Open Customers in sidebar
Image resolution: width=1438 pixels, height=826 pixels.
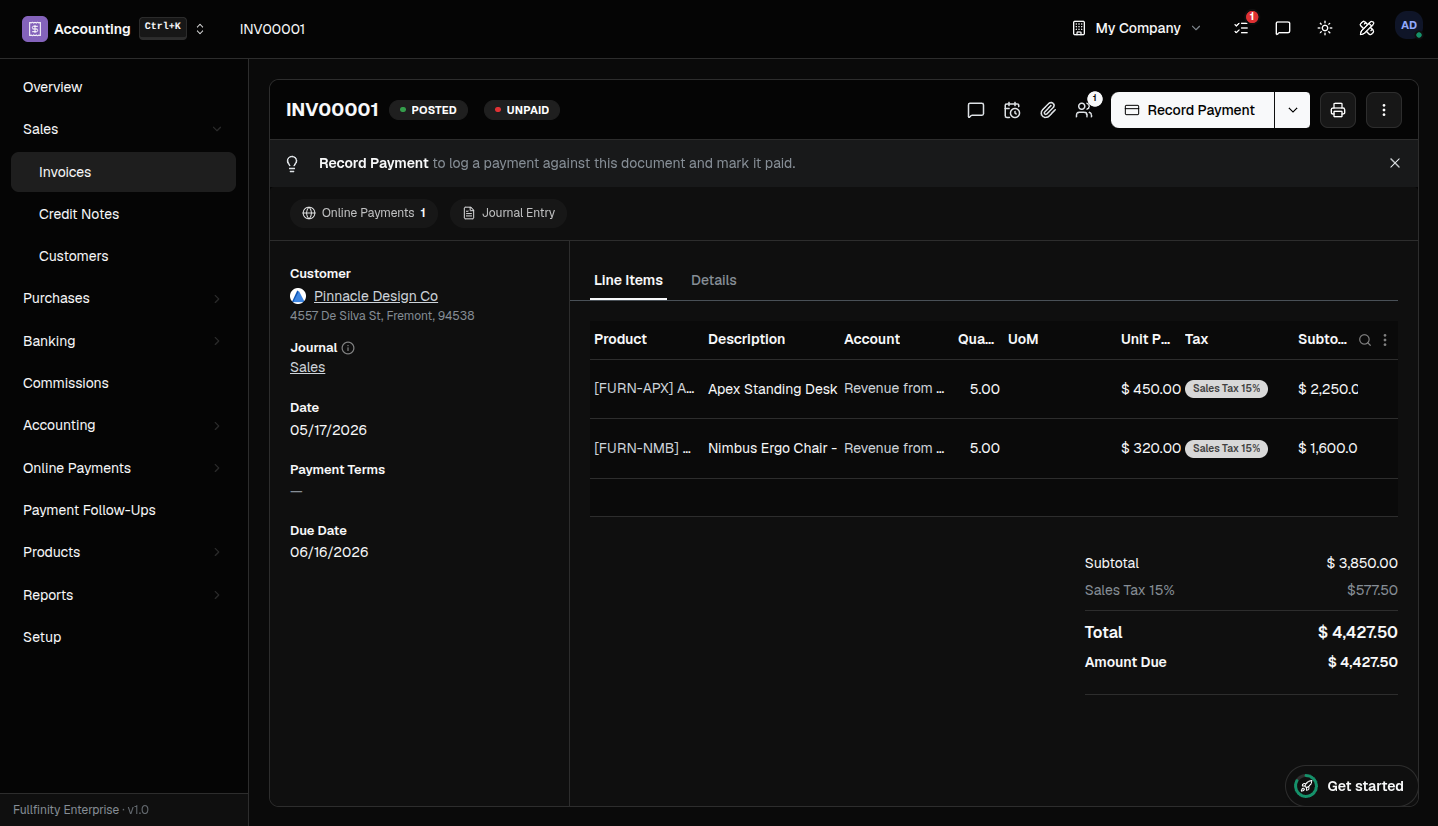(x=123, y=256)
